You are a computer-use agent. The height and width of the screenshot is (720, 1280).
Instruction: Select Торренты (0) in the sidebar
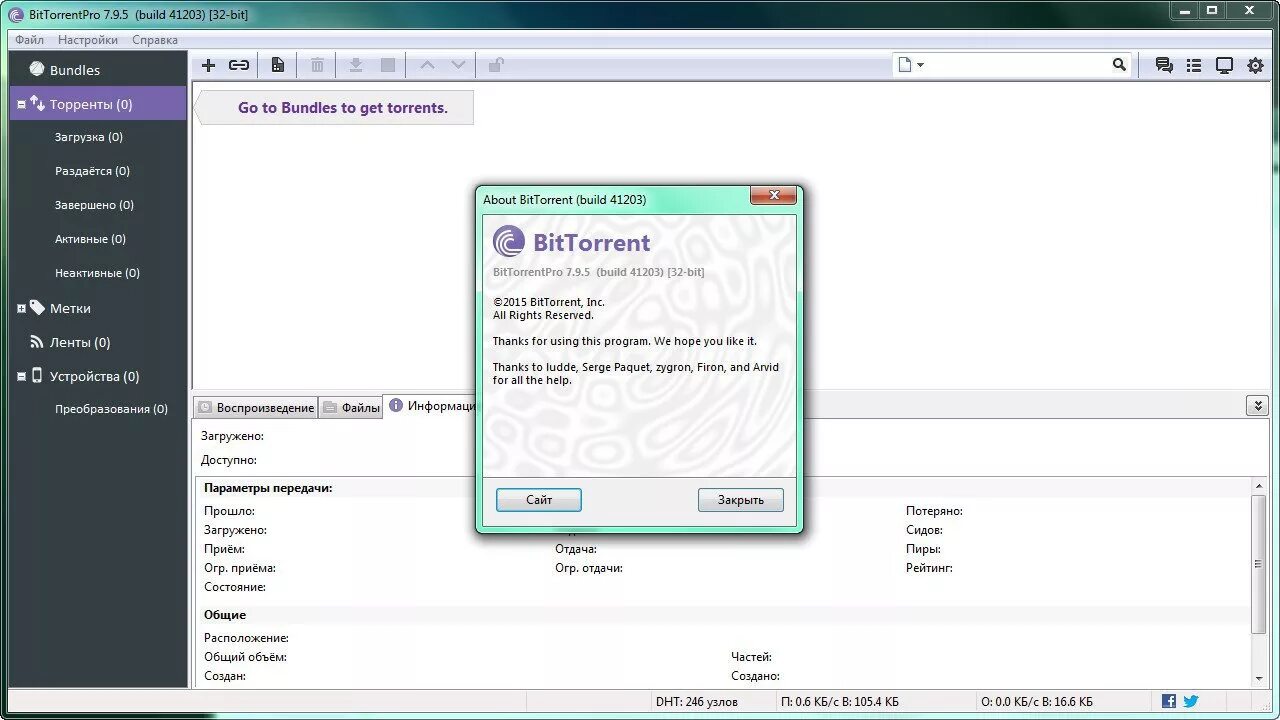[x=98, y=104]
